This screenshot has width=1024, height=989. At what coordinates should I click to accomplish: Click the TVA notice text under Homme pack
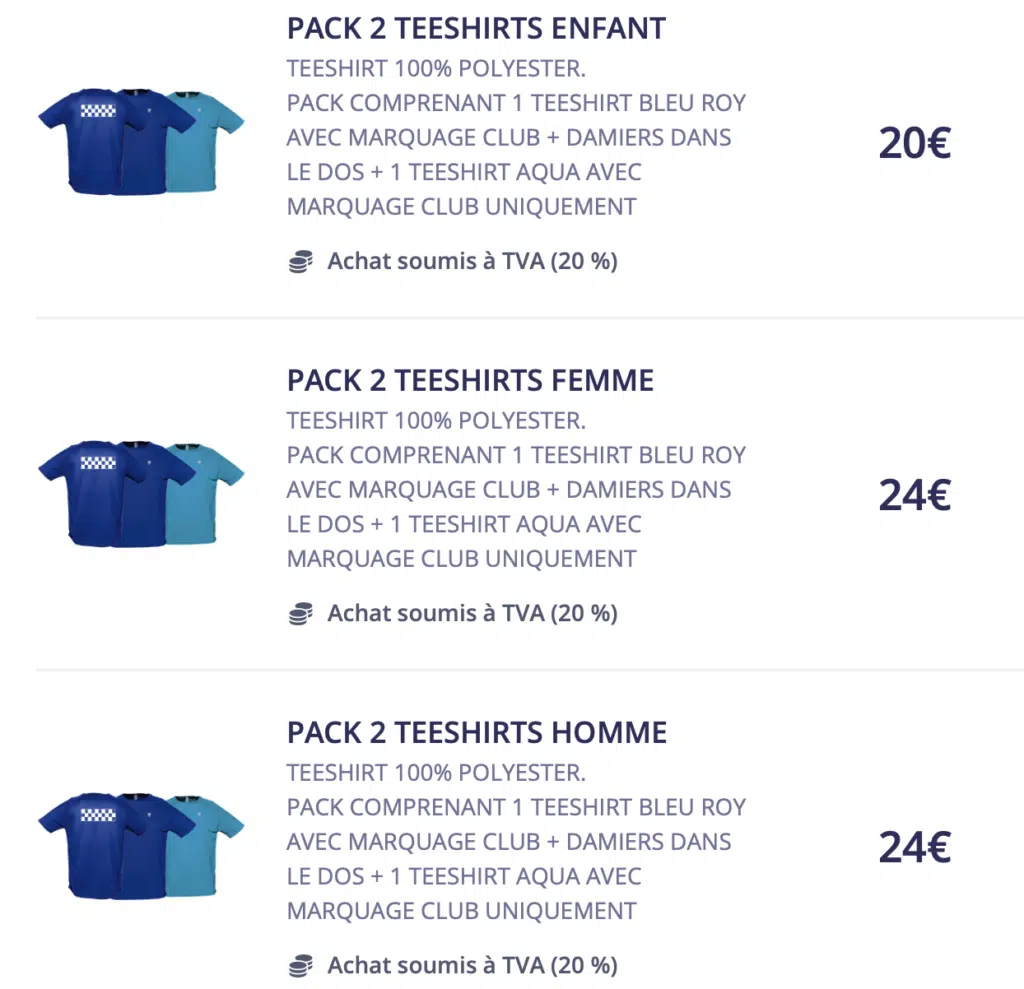(x=472, y=966)
